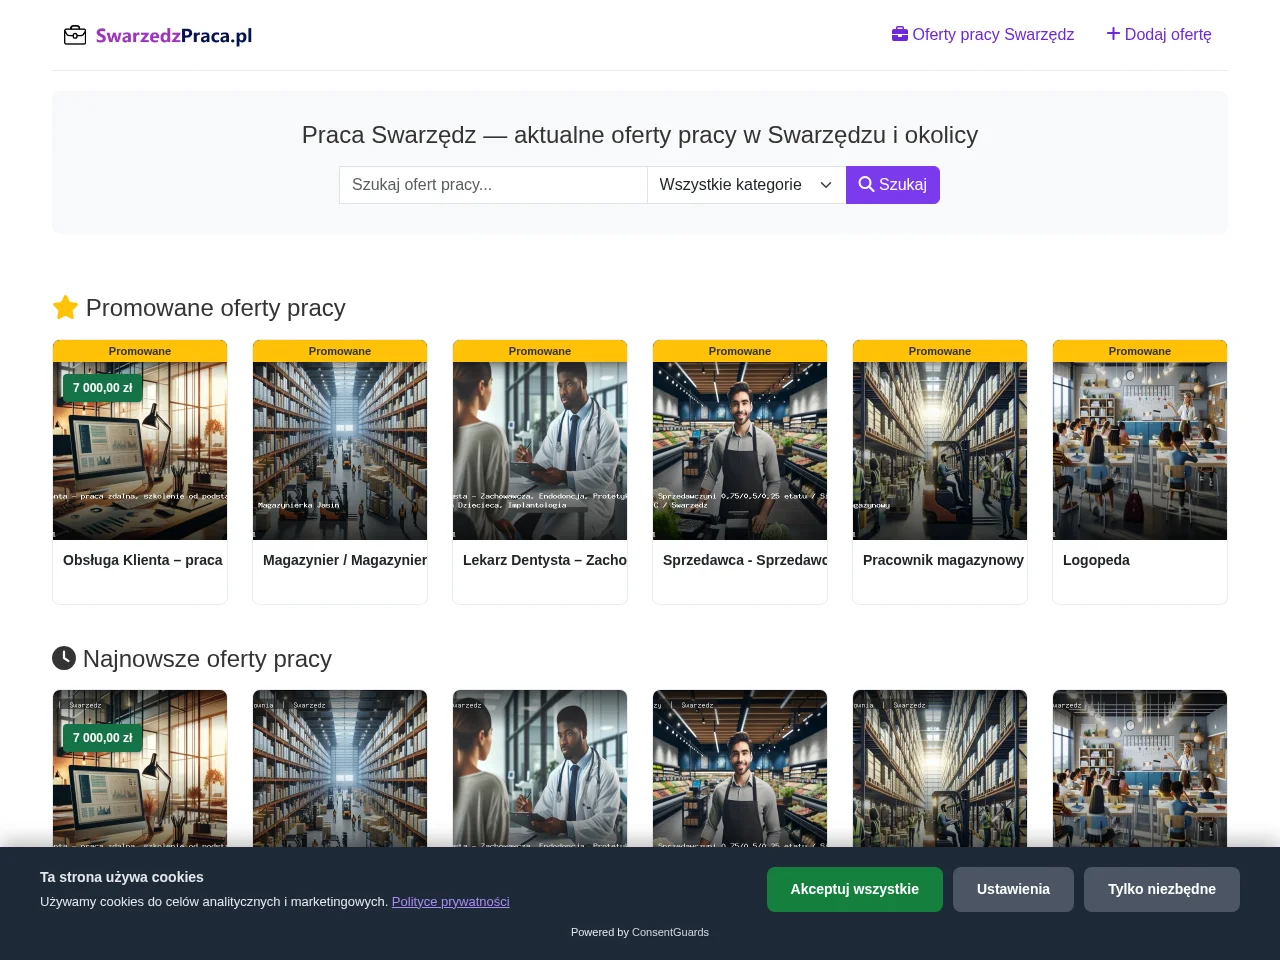Open the Sprzedawca - Sprzedawc title
1280x960 pixels.
point(745,560)
